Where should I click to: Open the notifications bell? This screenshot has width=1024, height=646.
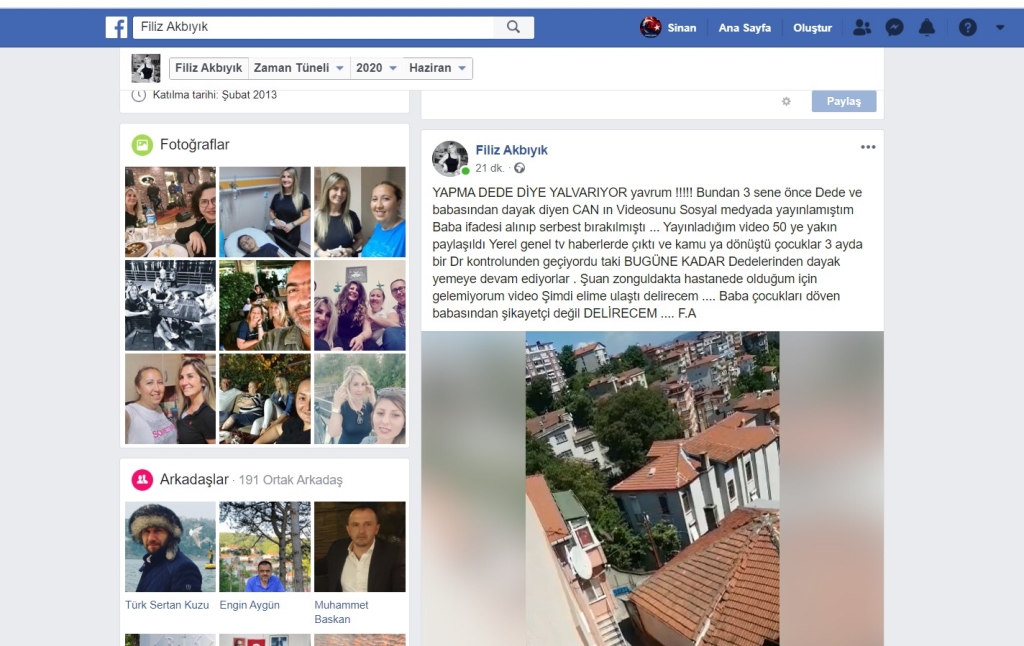tap(927, 28)
